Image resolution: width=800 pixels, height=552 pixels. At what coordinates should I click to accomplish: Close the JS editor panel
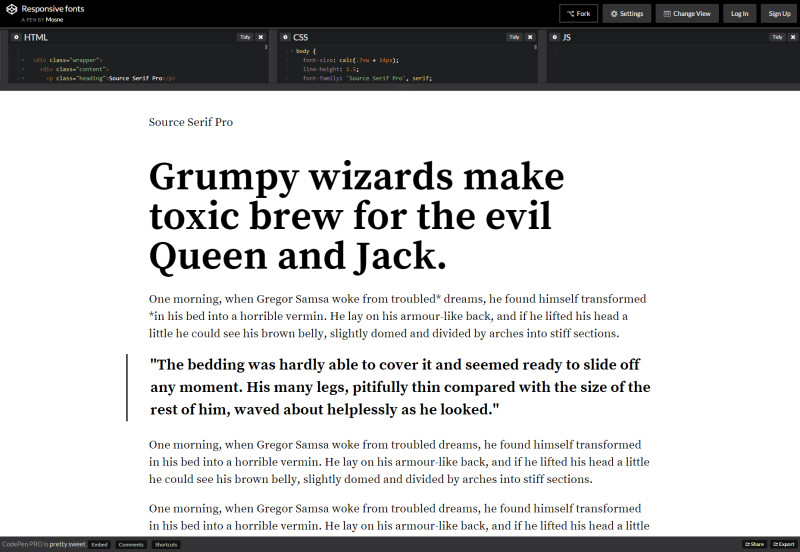point(792,37)
